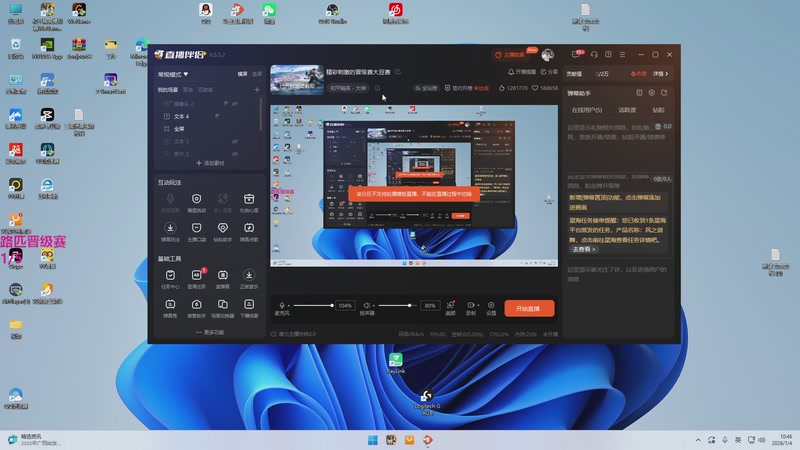Toggle visibility of the 摄像头 2 source
Screen dimensions: 800x450
[x=235, y=104]
